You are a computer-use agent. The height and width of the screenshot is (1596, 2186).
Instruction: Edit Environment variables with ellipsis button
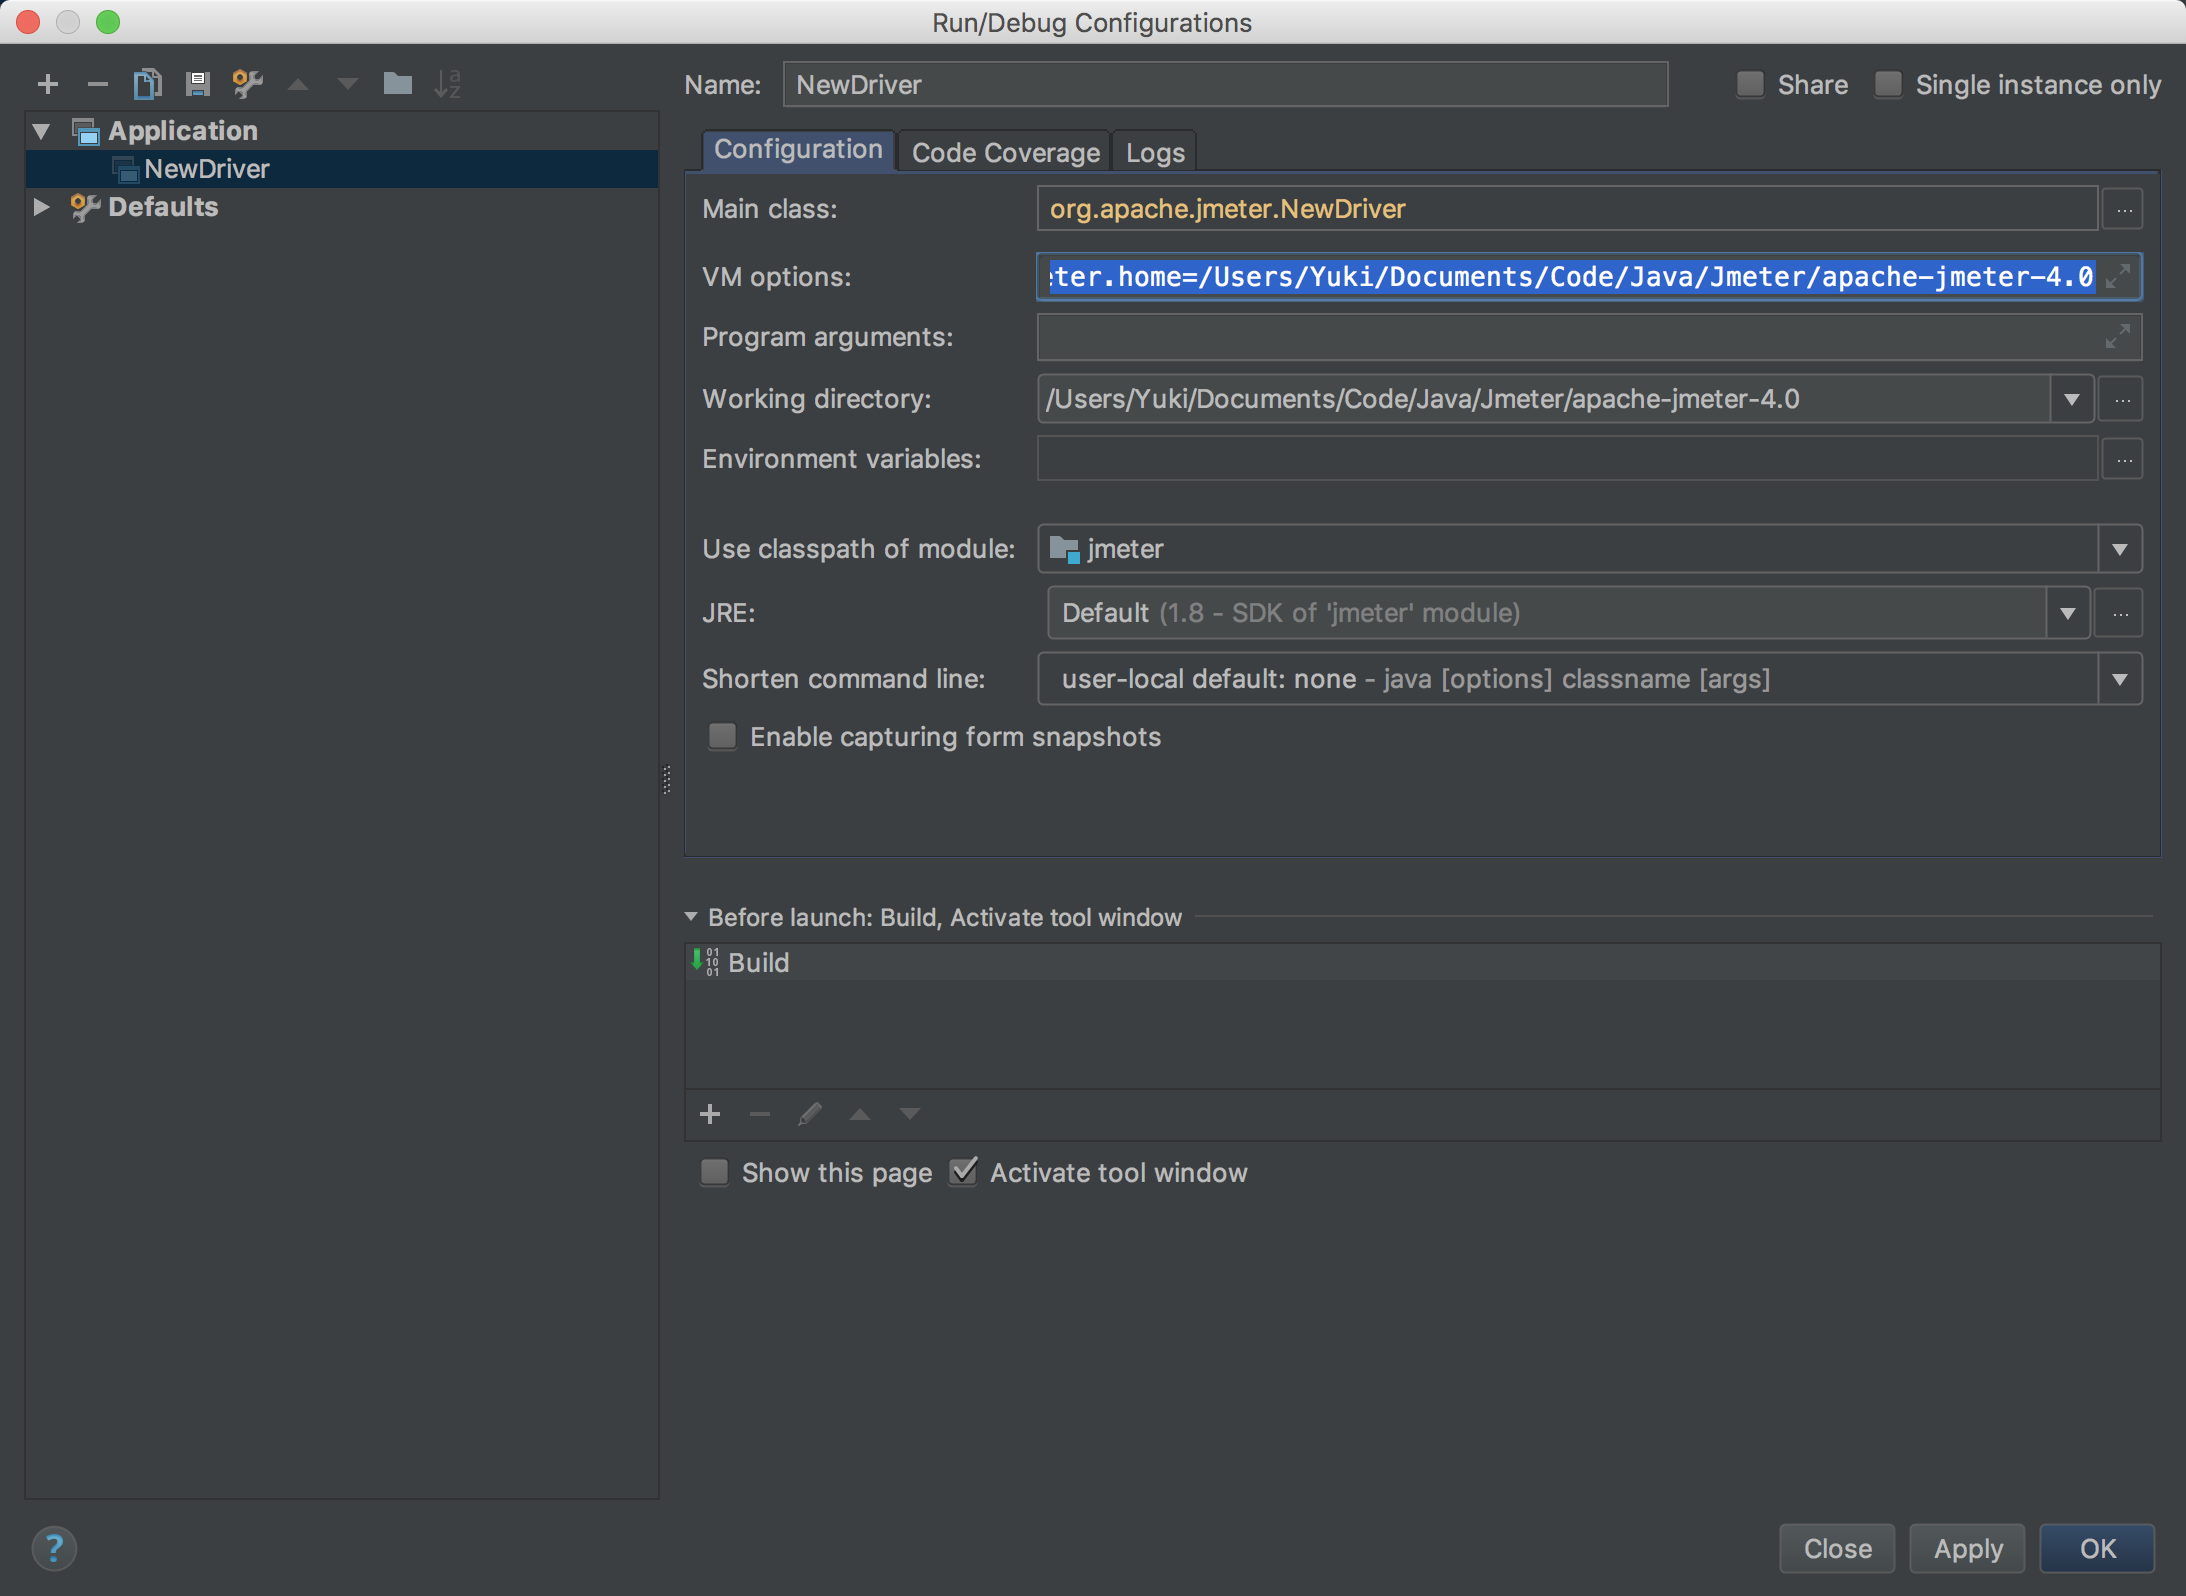point(2123,460)
